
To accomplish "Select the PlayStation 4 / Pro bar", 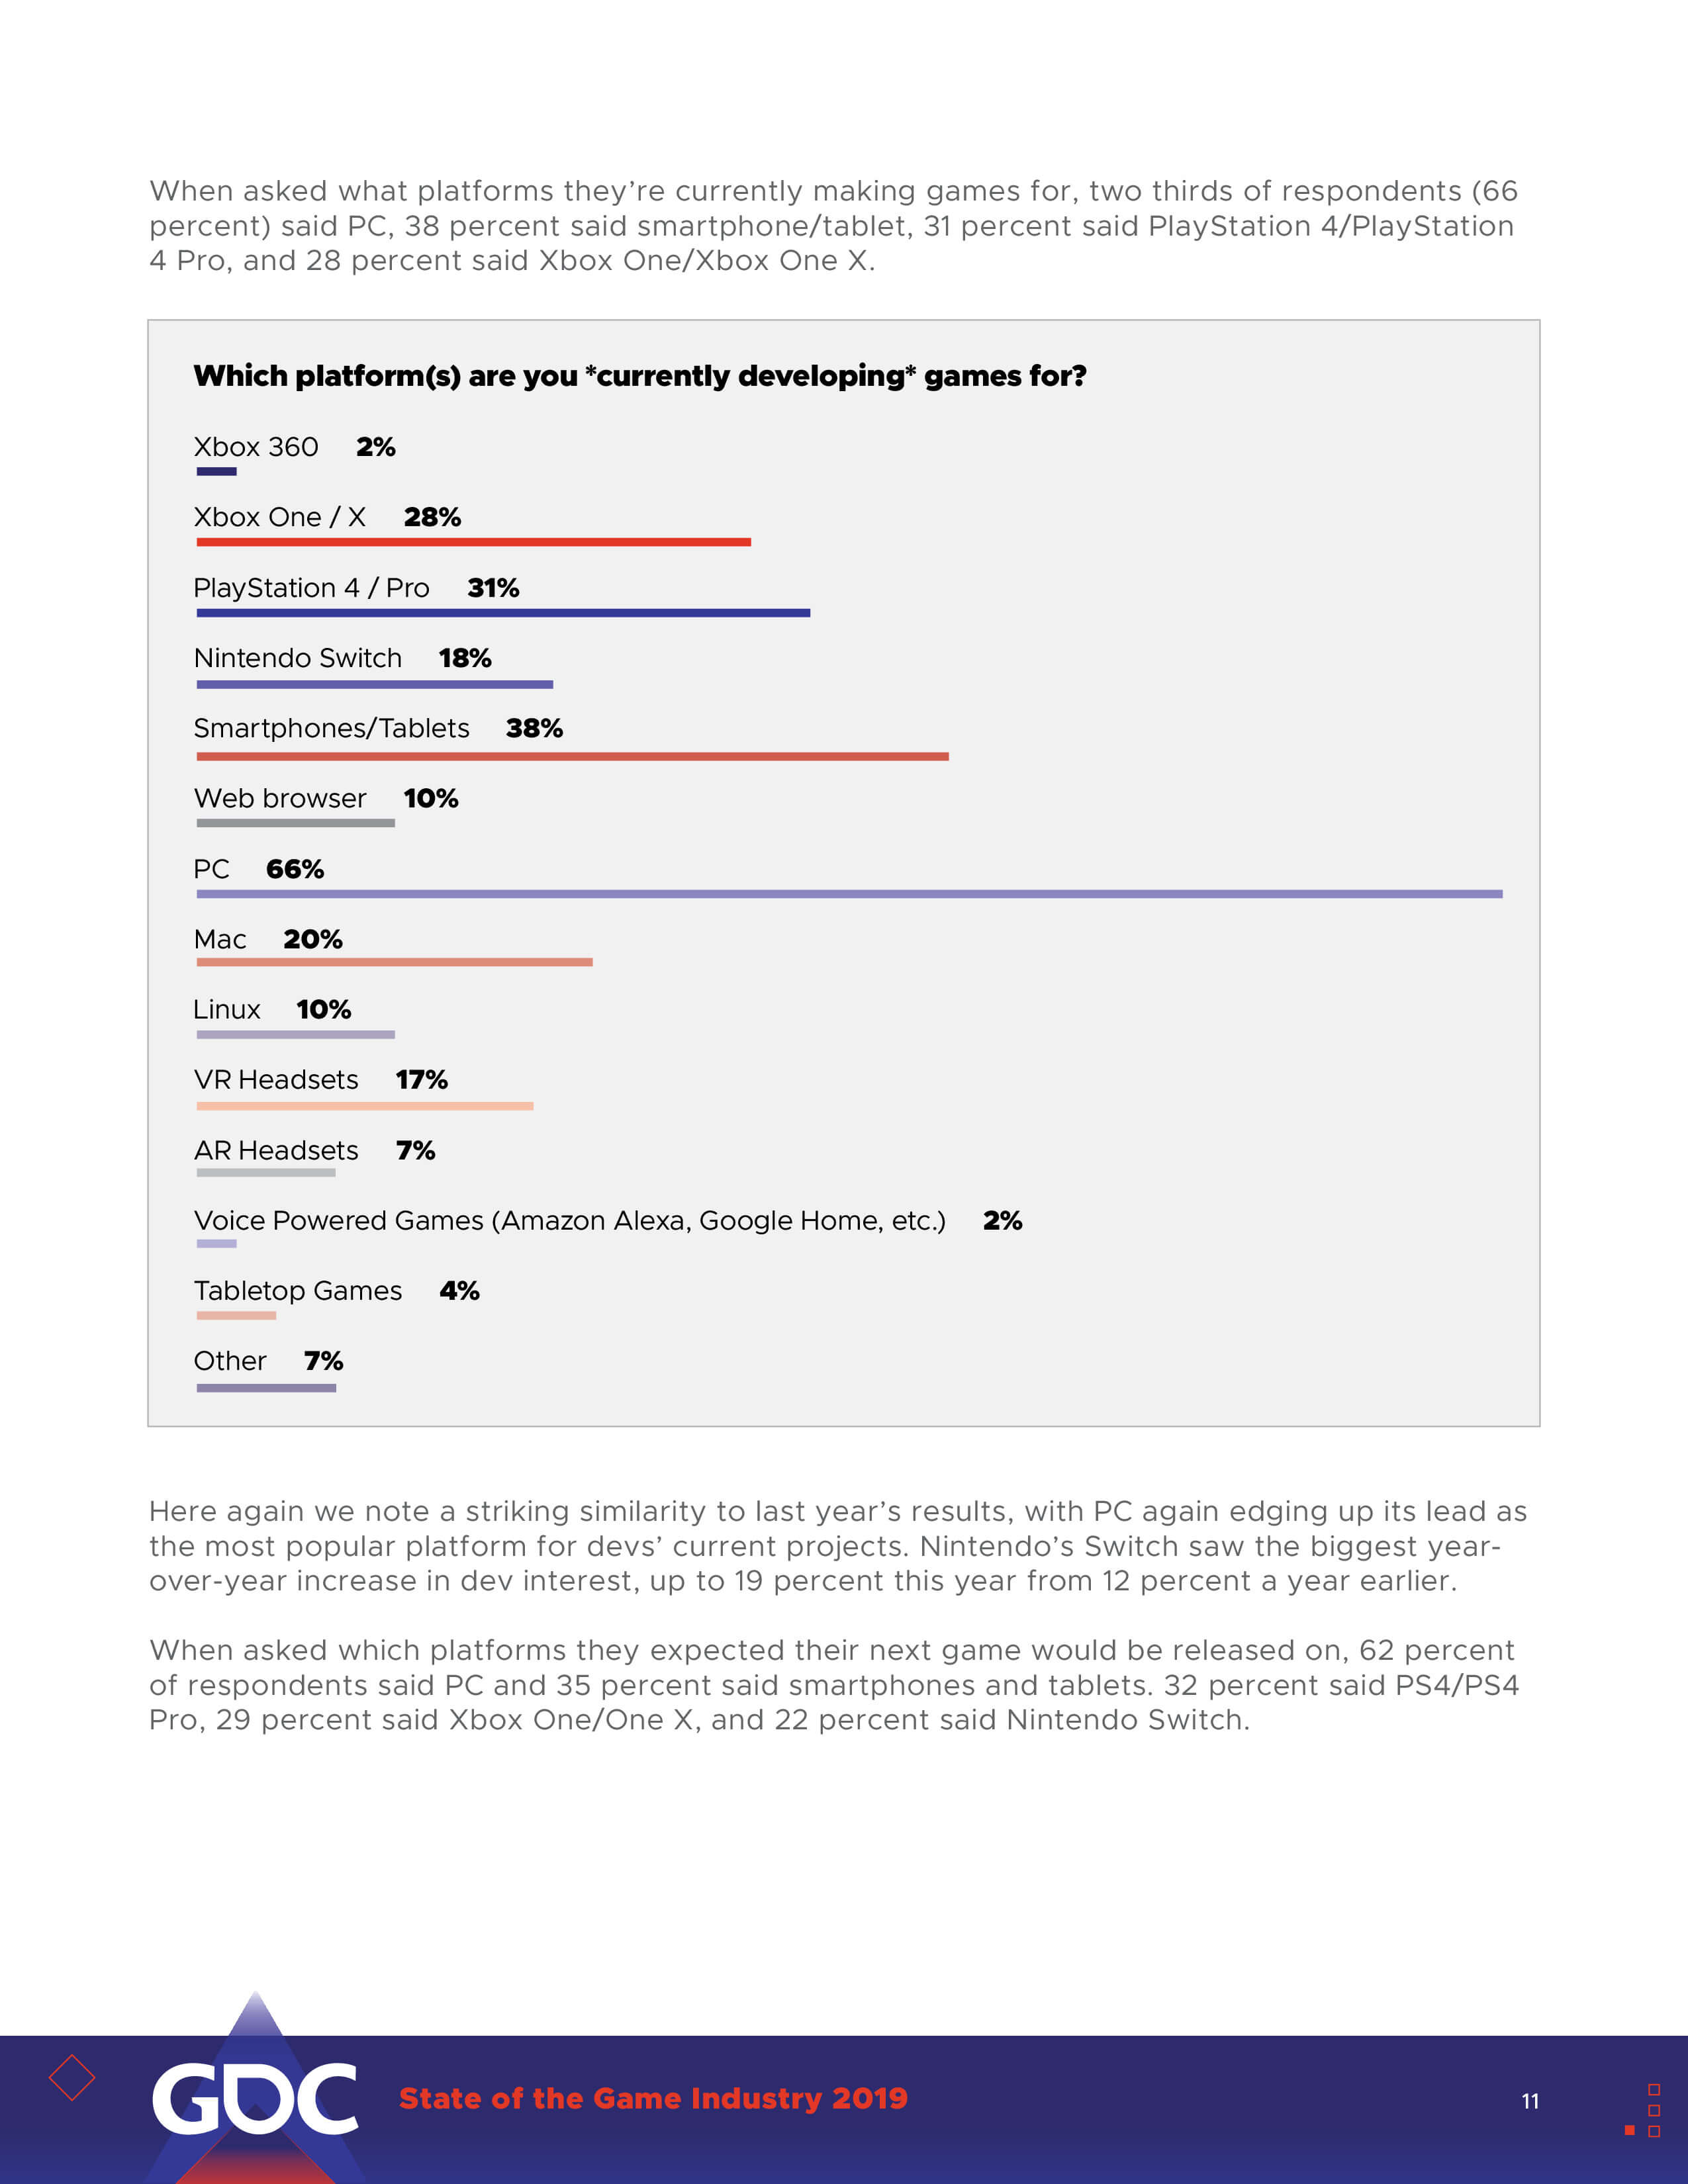I will point(503,613).
